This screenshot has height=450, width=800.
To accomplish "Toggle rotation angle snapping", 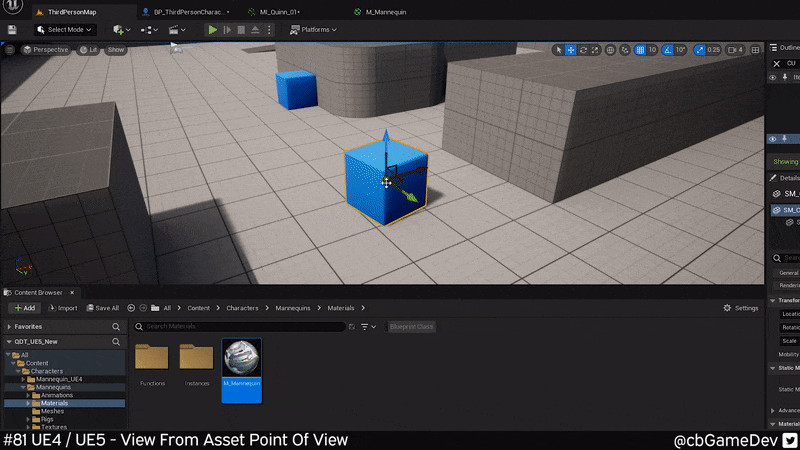I will 667,49.
